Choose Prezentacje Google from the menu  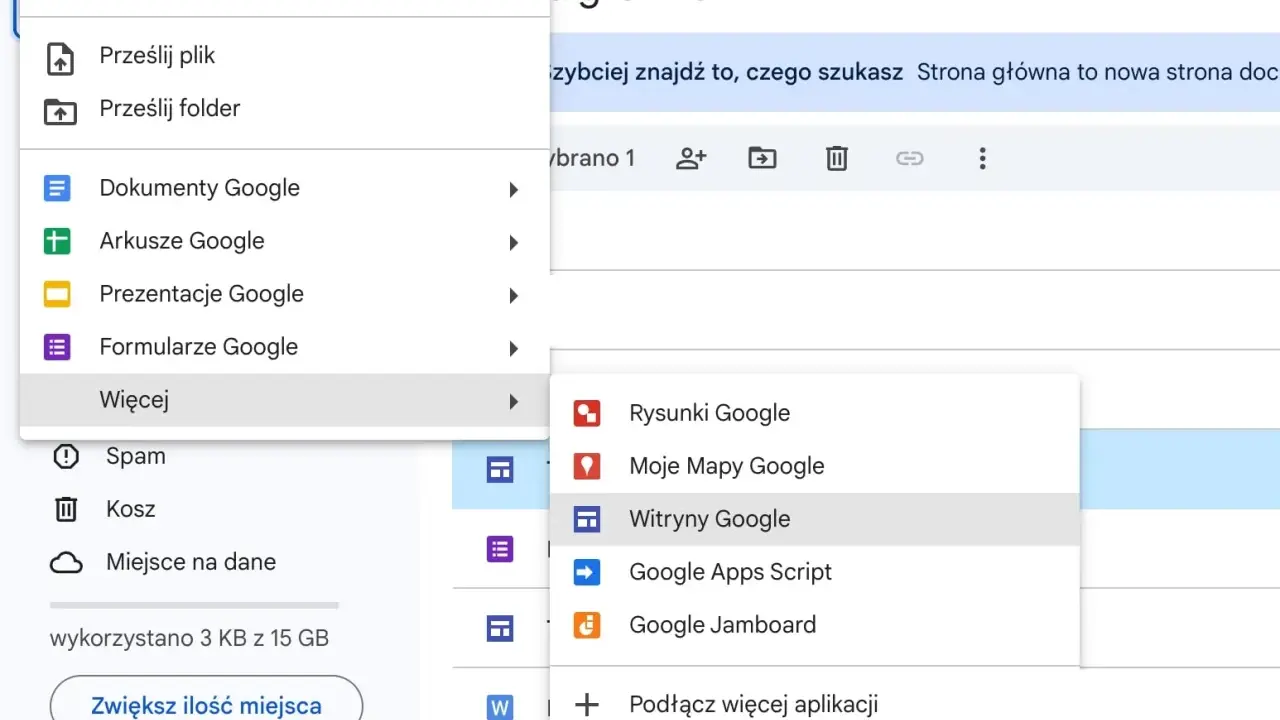coord(285,294)
